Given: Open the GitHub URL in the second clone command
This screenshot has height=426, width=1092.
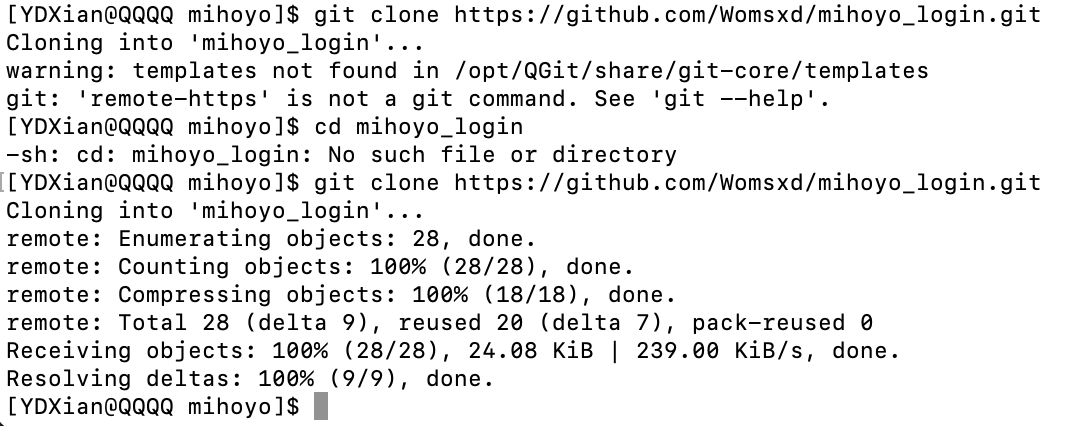Looking at the screenshot, I should (x=747, y=182).
